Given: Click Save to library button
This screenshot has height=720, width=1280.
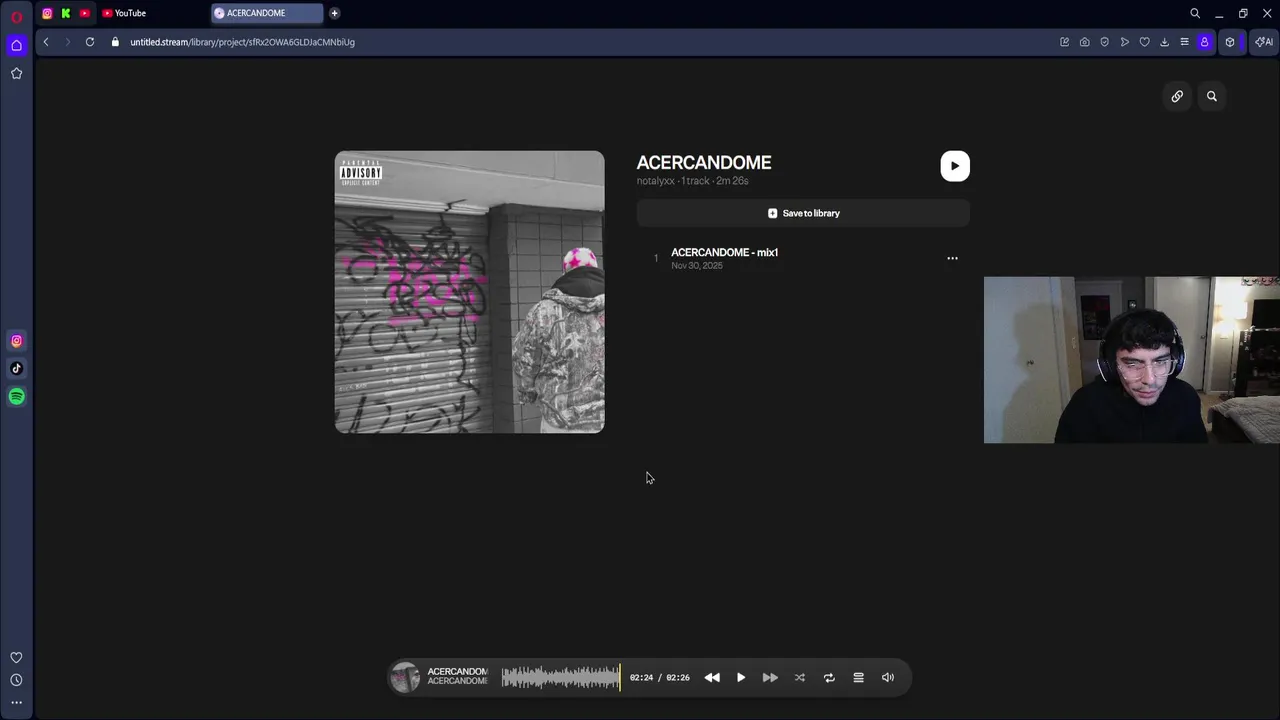Looking at the screenshot, I should 803,213.
